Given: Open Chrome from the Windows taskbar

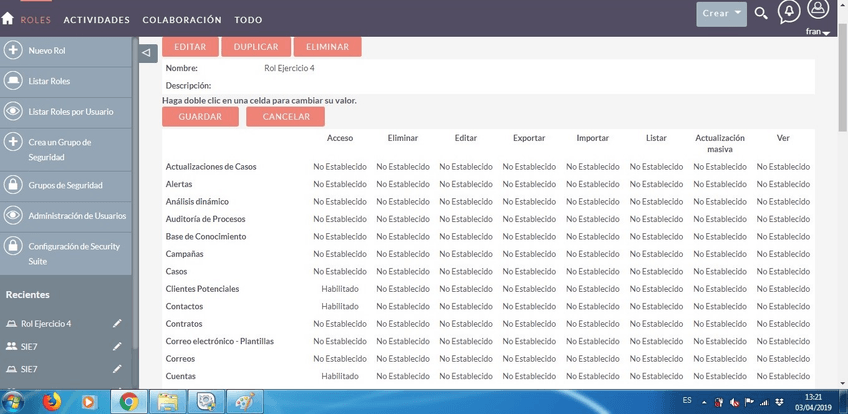Looking at the screenshot, I should [x=129, y=402].
